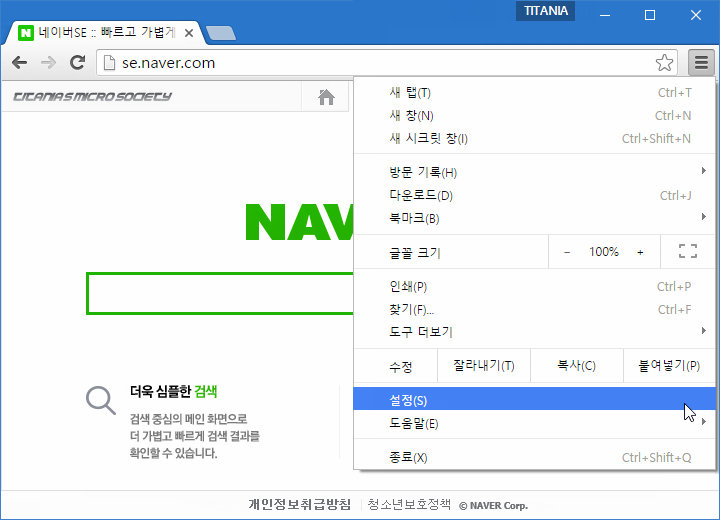Open 개인정보취급방침 privacy policy link

click(x=299, y=504)
